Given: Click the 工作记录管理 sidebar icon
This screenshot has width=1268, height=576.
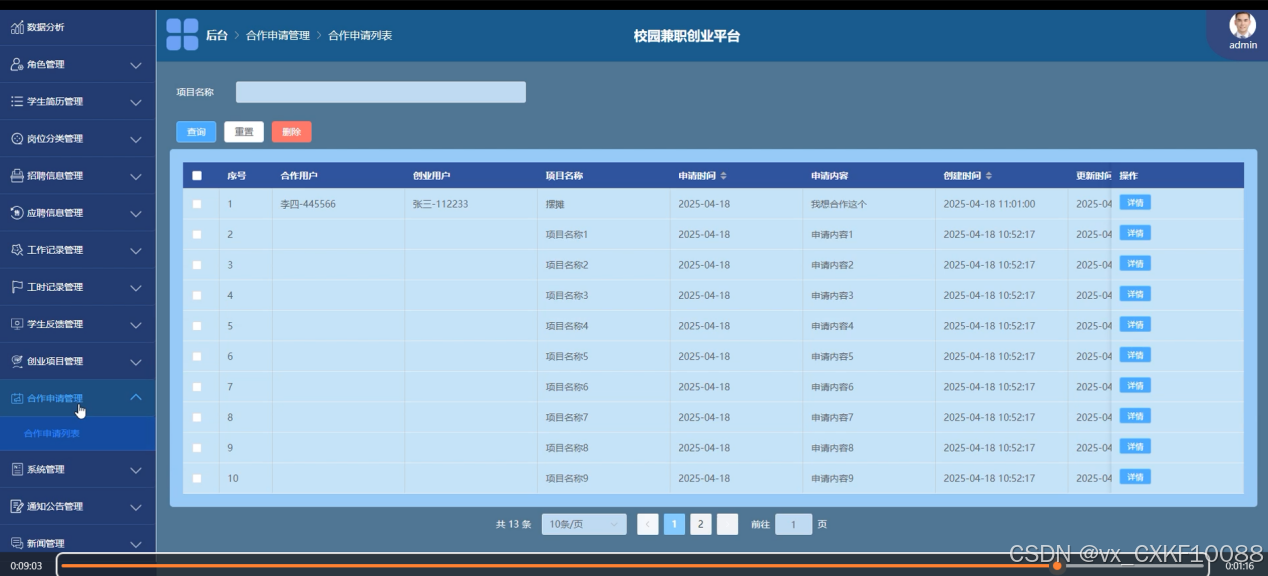Looking at the screenshot, I should tap(17, 250).
